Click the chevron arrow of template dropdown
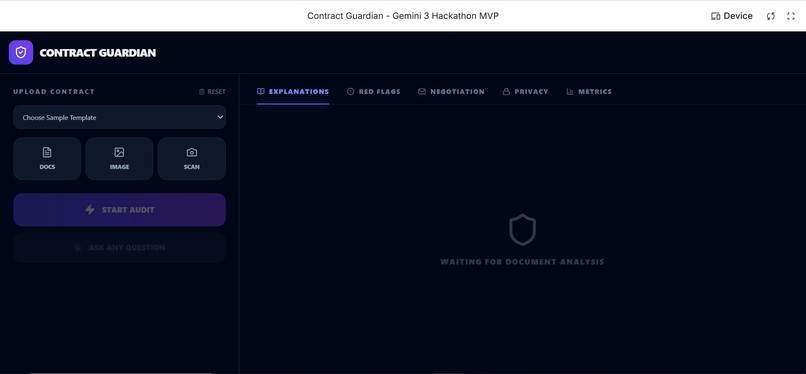Image resolution: width=806 pixels, height=374 pixels. [x=220, y=117]
